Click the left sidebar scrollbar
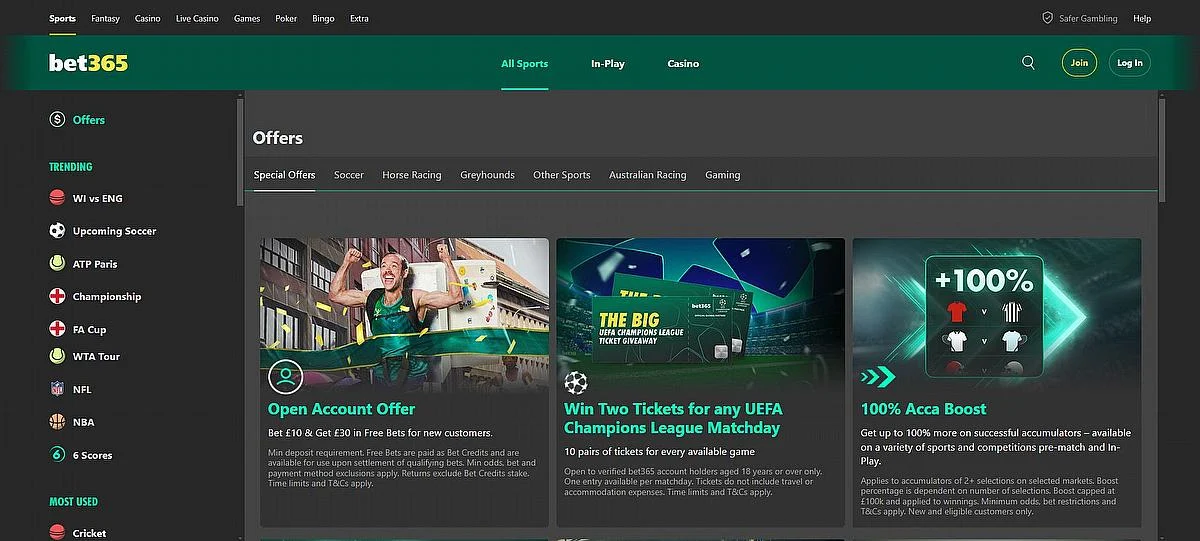The height and width of the screenshot is (541, 1200). (240, 152)
